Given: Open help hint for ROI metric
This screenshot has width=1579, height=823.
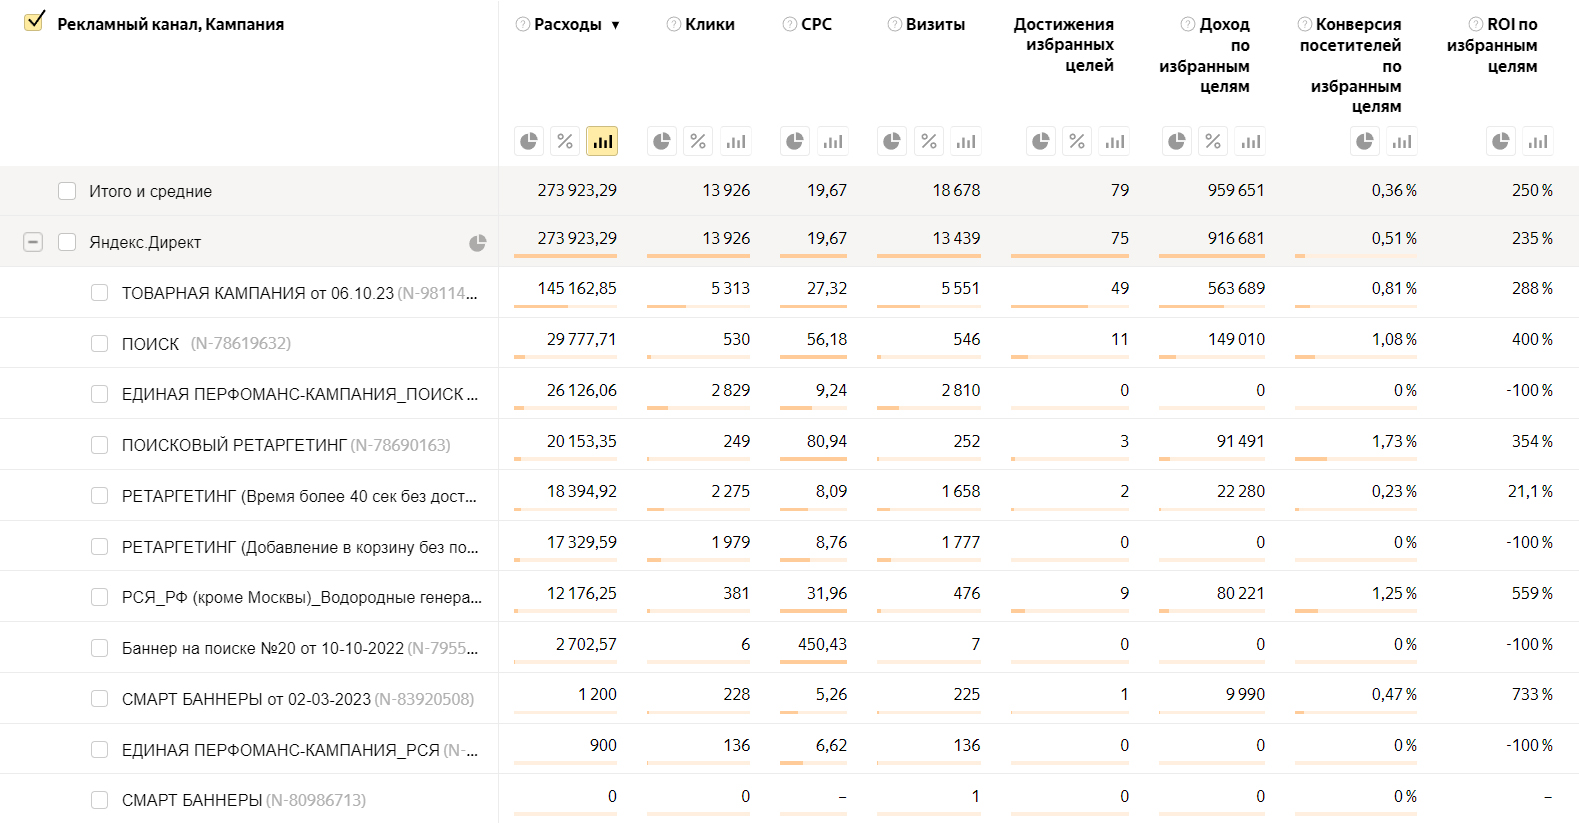Looking at the screenshot, I should pyautogui.click(x=1476, y=24).
